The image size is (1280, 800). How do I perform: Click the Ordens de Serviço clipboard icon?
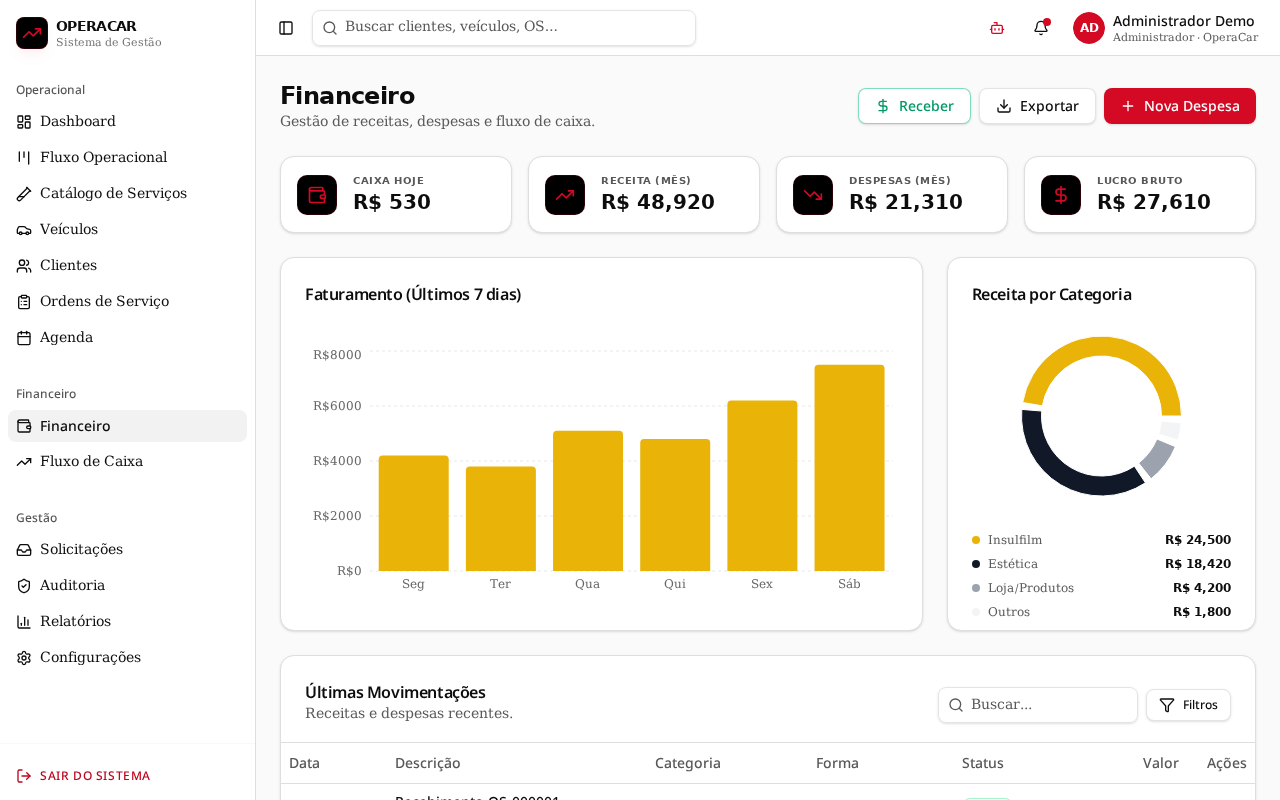(24, 302)
